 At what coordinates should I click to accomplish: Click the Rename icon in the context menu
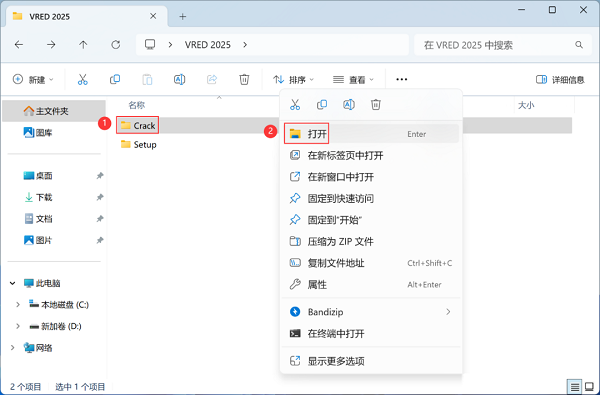point(349,104)
